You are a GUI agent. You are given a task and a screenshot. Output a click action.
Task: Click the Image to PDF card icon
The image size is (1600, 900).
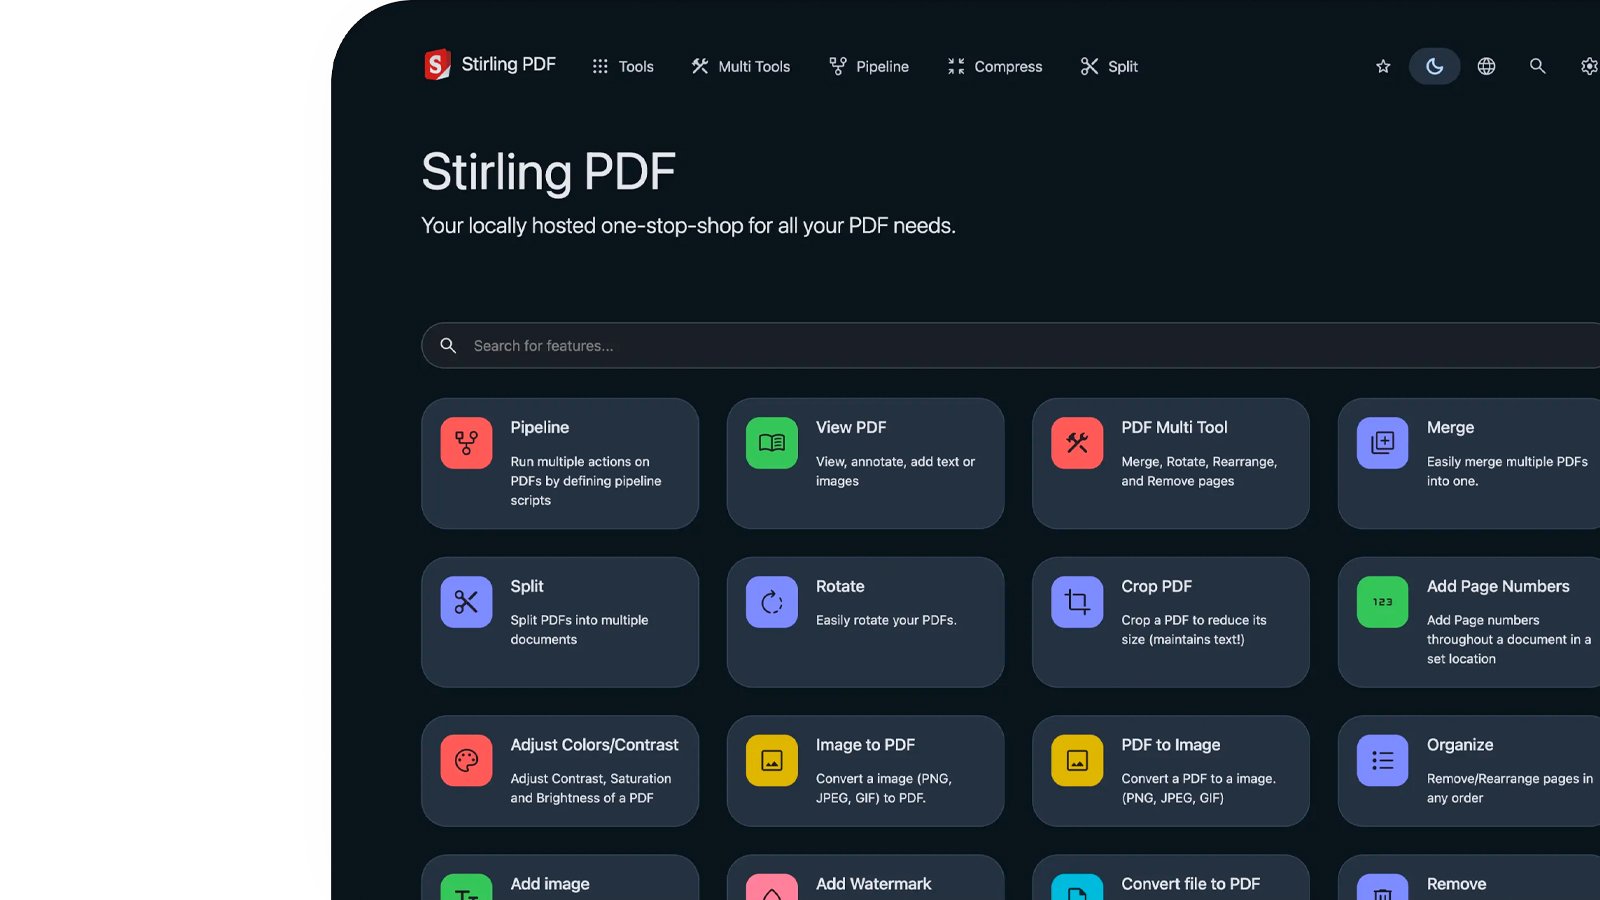coord(772,761)
